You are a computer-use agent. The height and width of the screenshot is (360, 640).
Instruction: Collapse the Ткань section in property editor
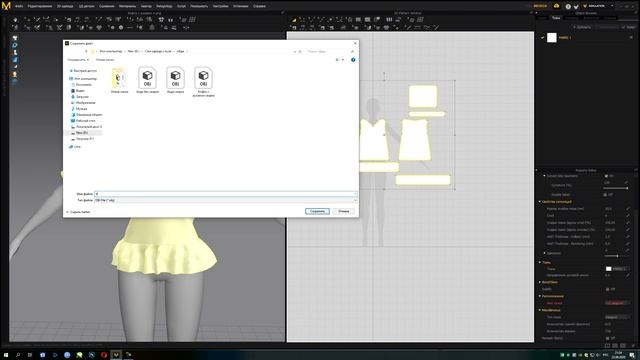coord(540,262)
